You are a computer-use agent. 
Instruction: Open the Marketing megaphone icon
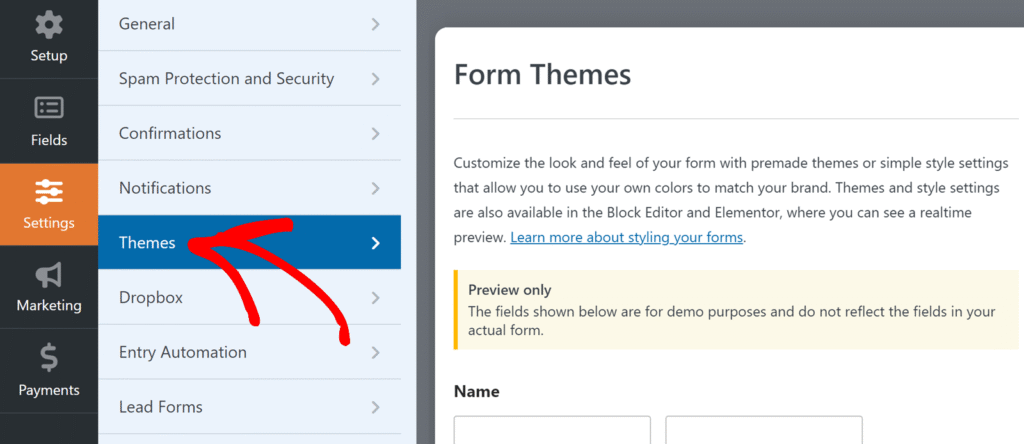[x=48, y=275]
